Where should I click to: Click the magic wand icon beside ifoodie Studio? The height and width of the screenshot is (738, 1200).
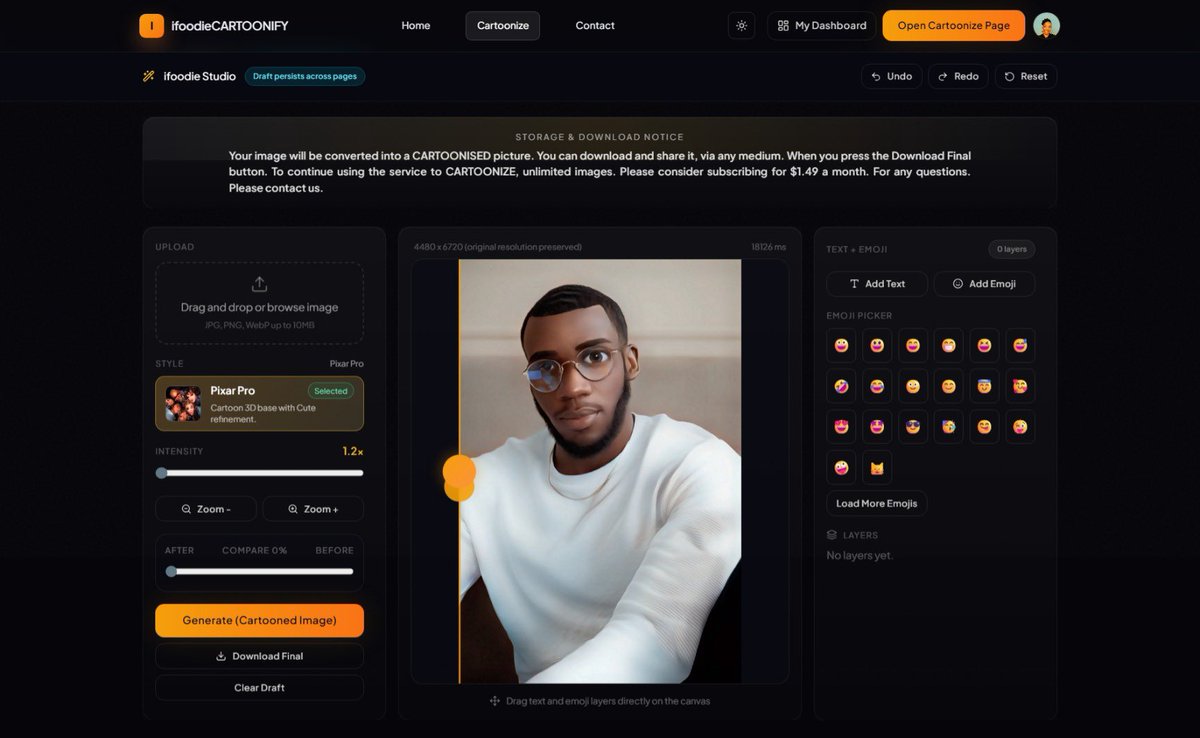149,76
